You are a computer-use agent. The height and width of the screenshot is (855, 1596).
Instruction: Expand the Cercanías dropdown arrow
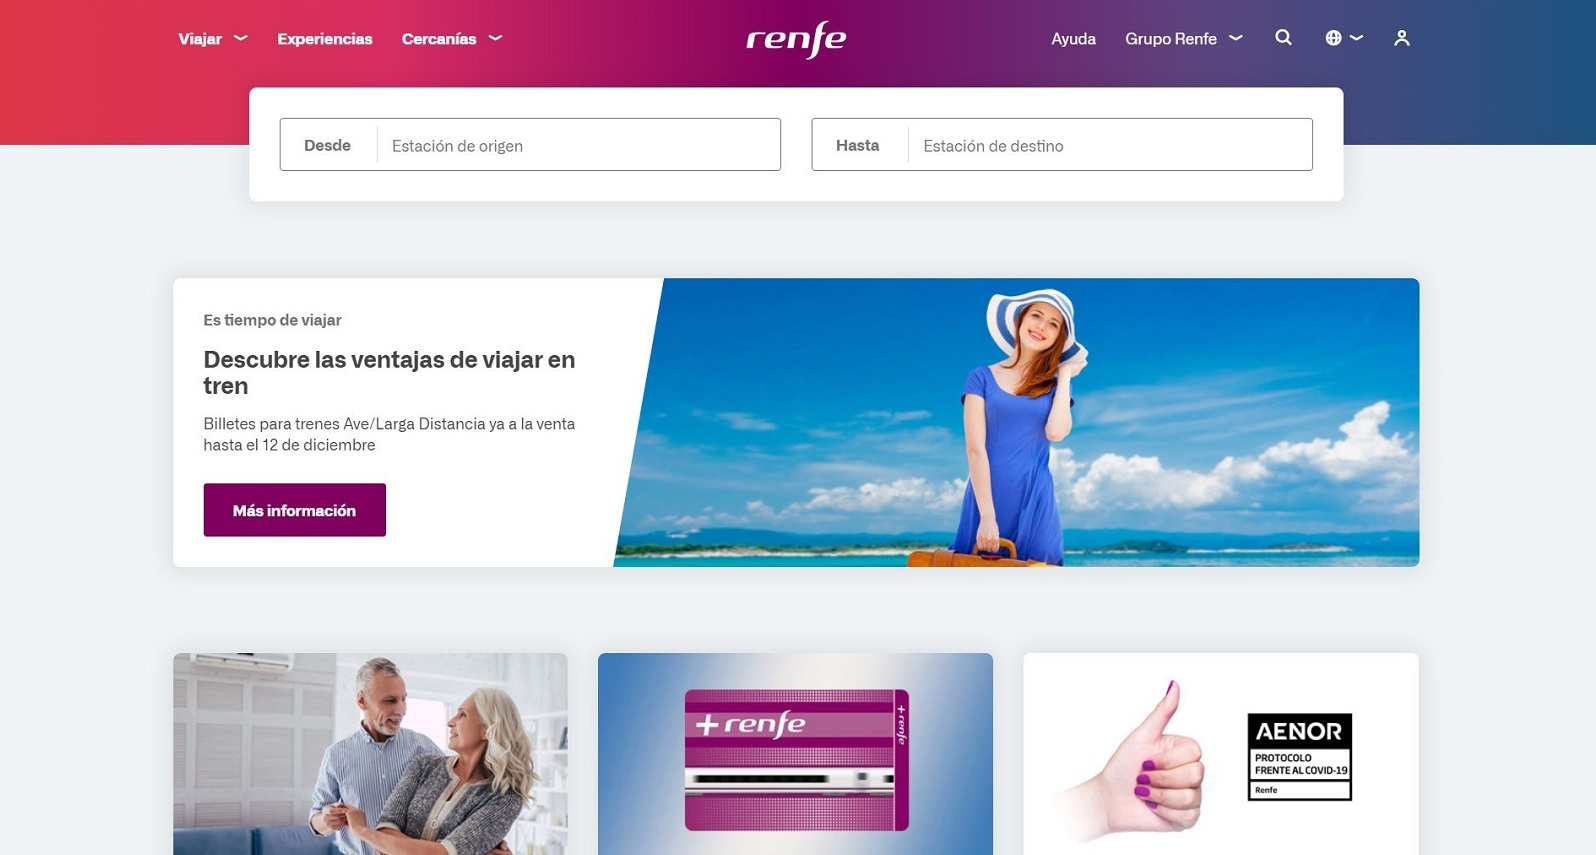(495, 38)
